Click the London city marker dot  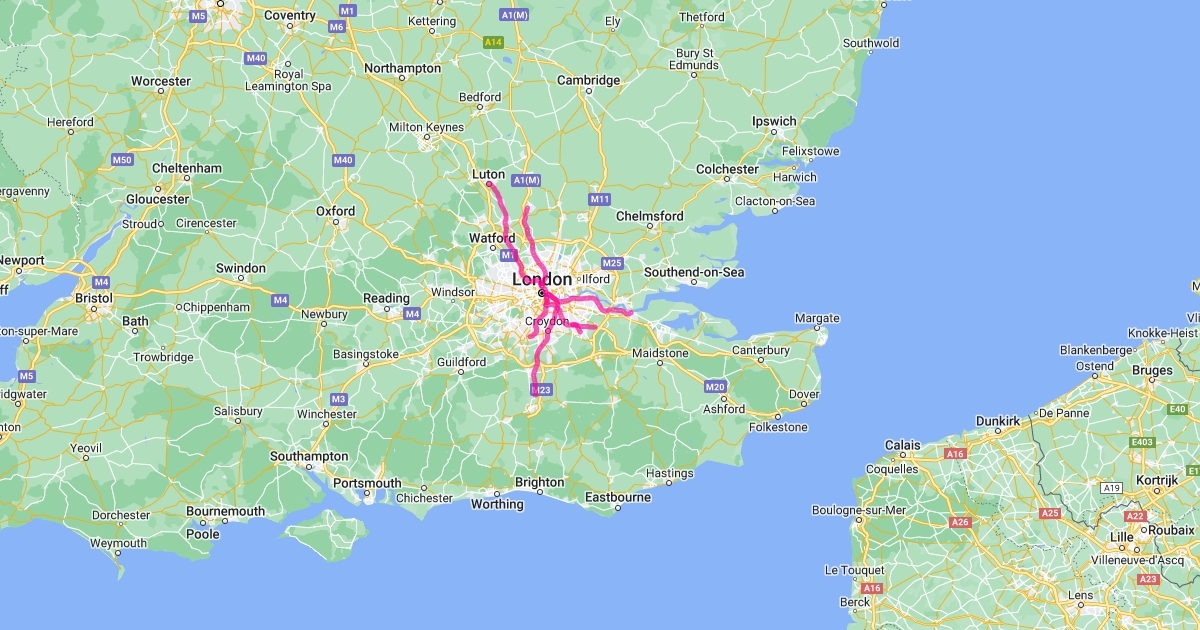[541, 294]
